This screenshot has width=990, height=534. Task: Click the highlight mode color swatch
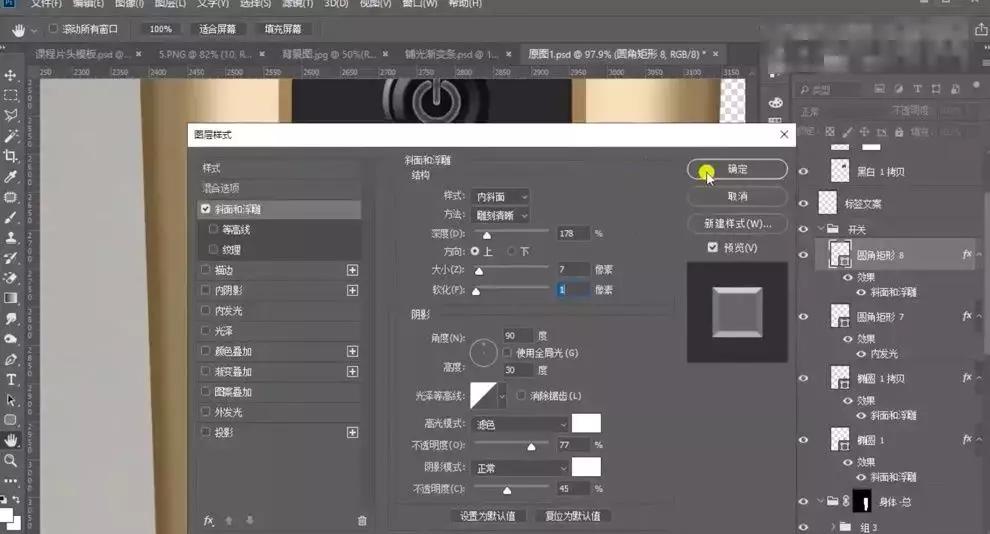(586, 424)
